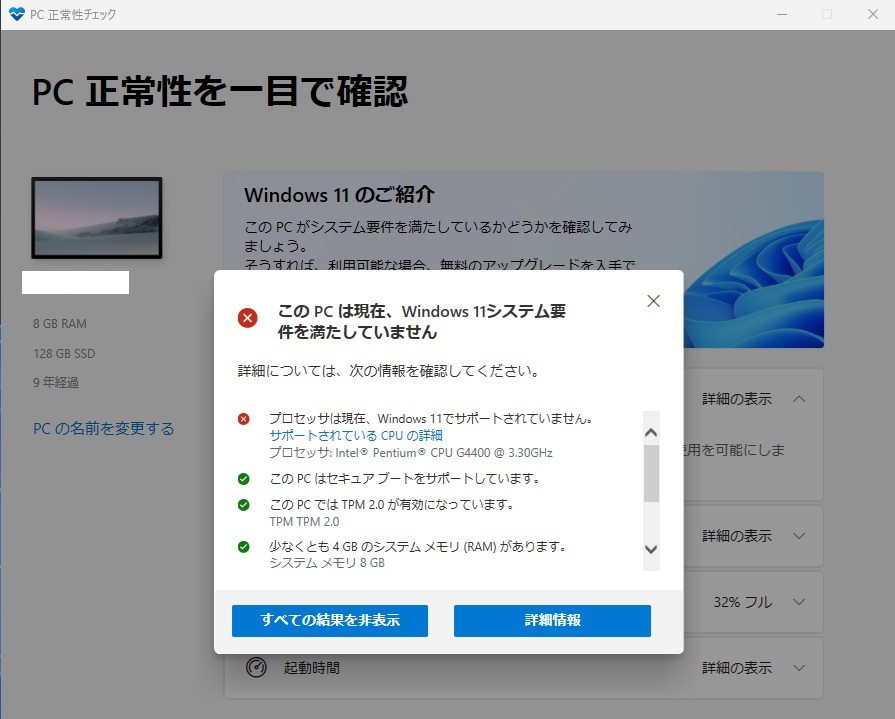Image resolution: width=895 pixels, height=719 pixels.
Task: Click the PC desktop thumbnail image
Action: pos(96,218)
